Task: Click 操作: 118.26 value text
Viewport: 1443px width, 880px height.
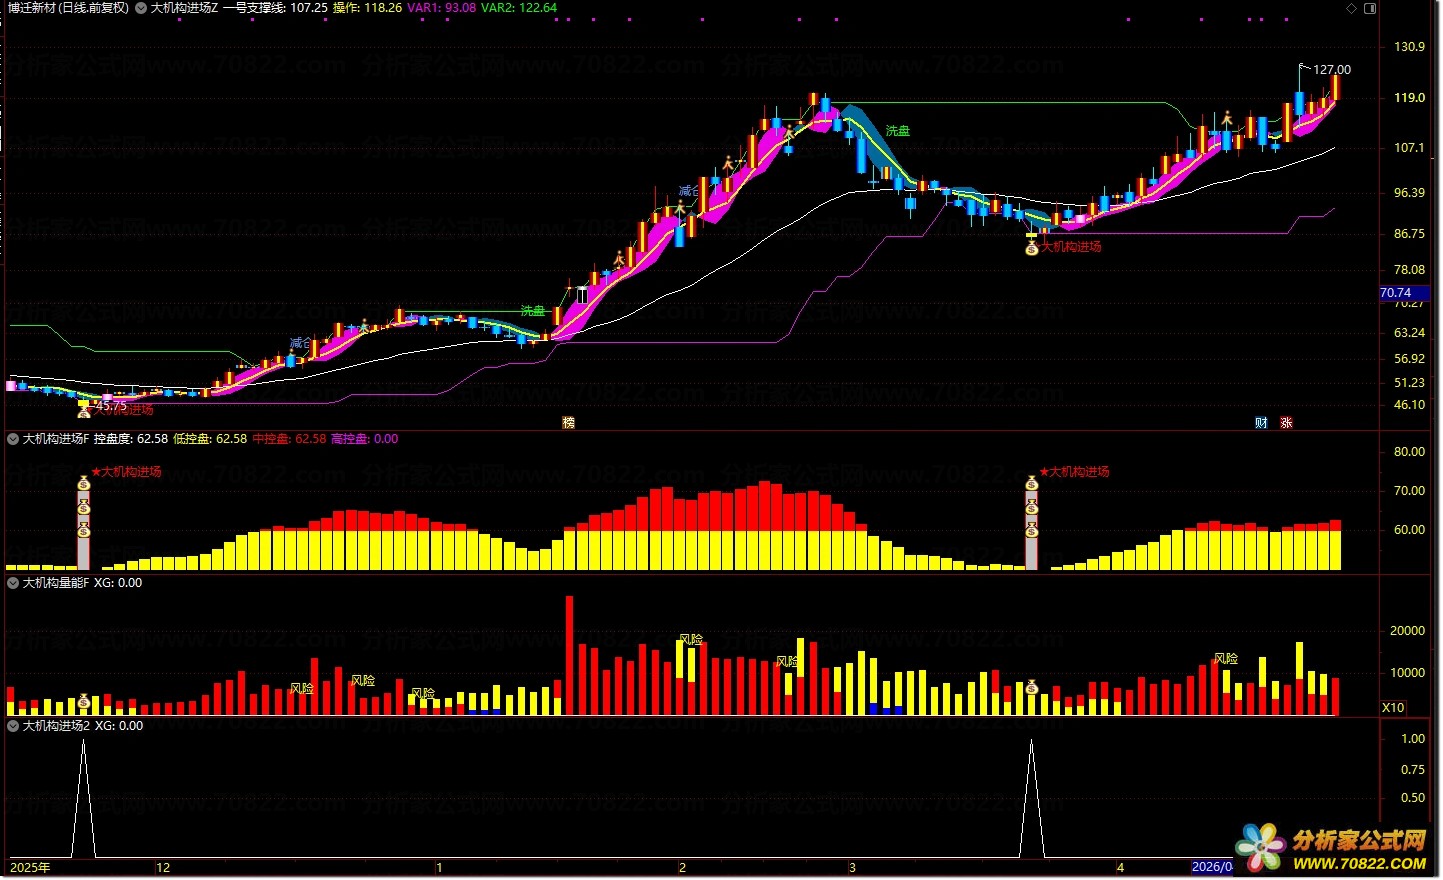Action: click(x=367, y=8)
